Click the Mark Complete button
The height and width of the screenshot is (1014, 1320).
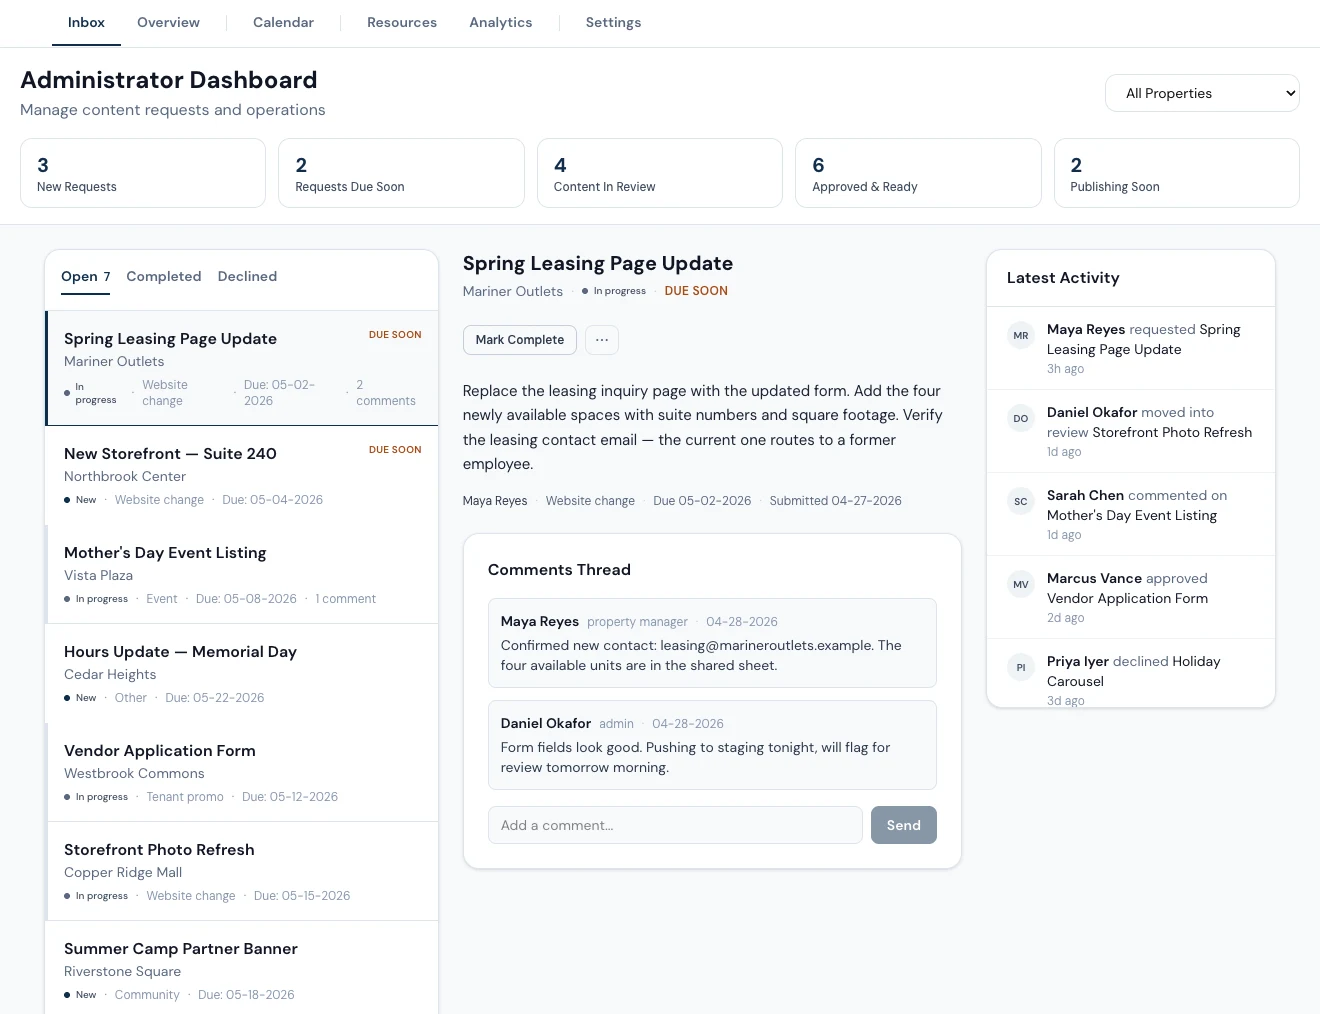[x=520, y=340]
